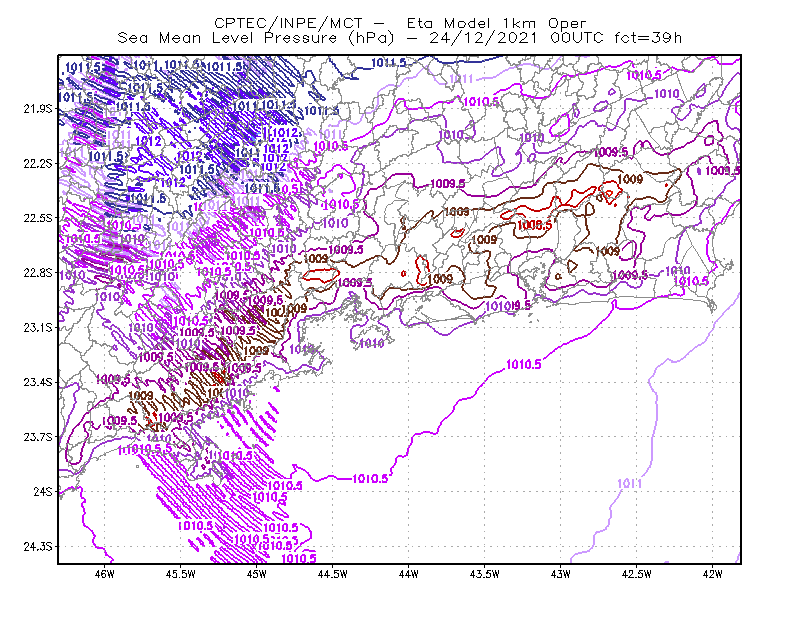Click the 42W longitude axis label
This screenshot has height=618, width=800.
pos(712,574)
